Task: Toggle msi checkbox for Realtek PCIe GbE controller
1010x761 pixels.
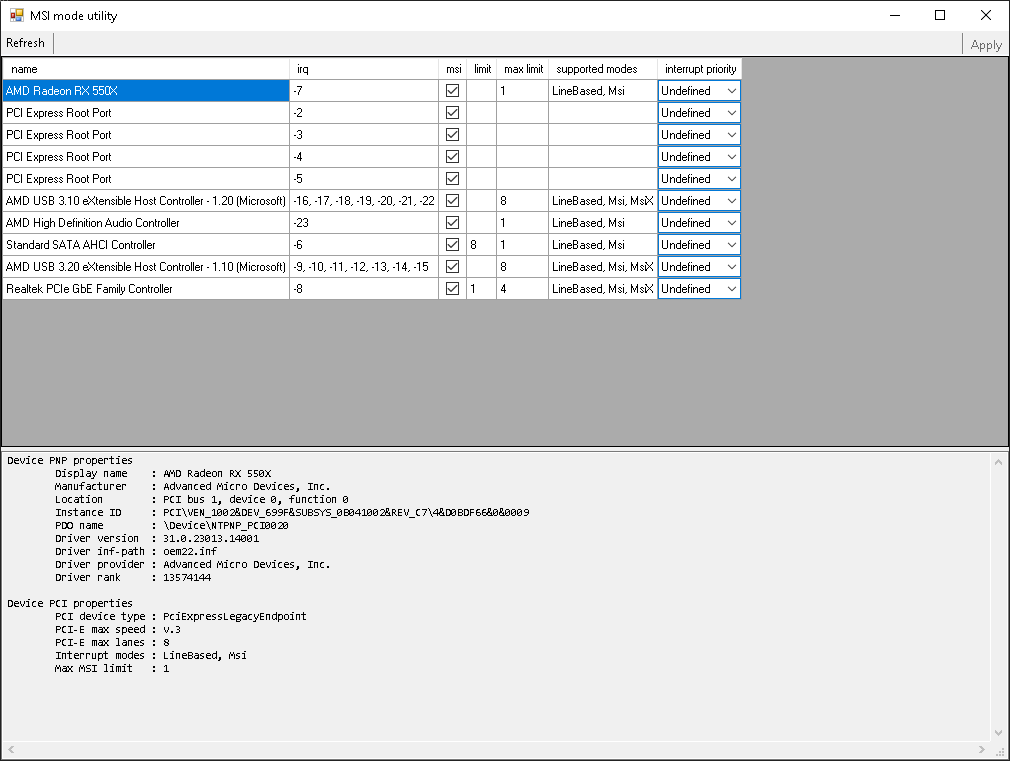Action: pyautogui.click(x=453, y=289)
